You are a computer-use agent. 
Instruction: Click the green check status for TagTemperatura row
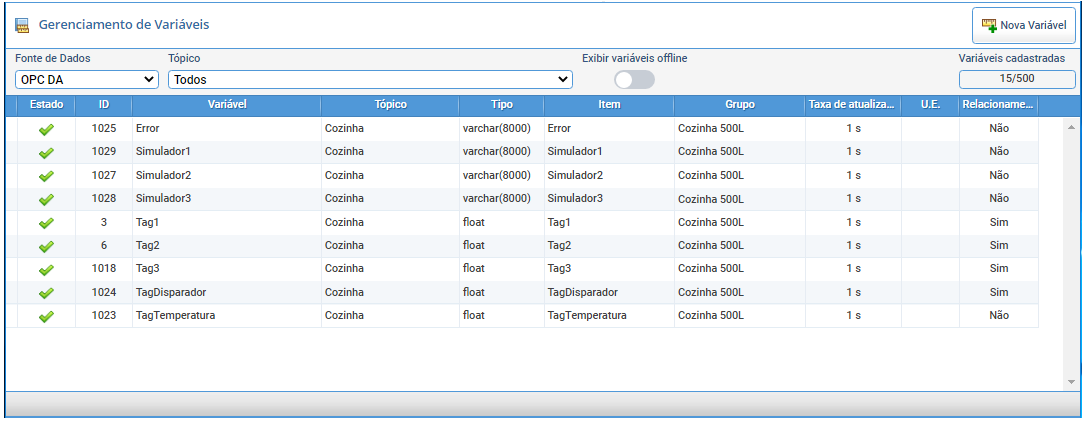(47, 317)
